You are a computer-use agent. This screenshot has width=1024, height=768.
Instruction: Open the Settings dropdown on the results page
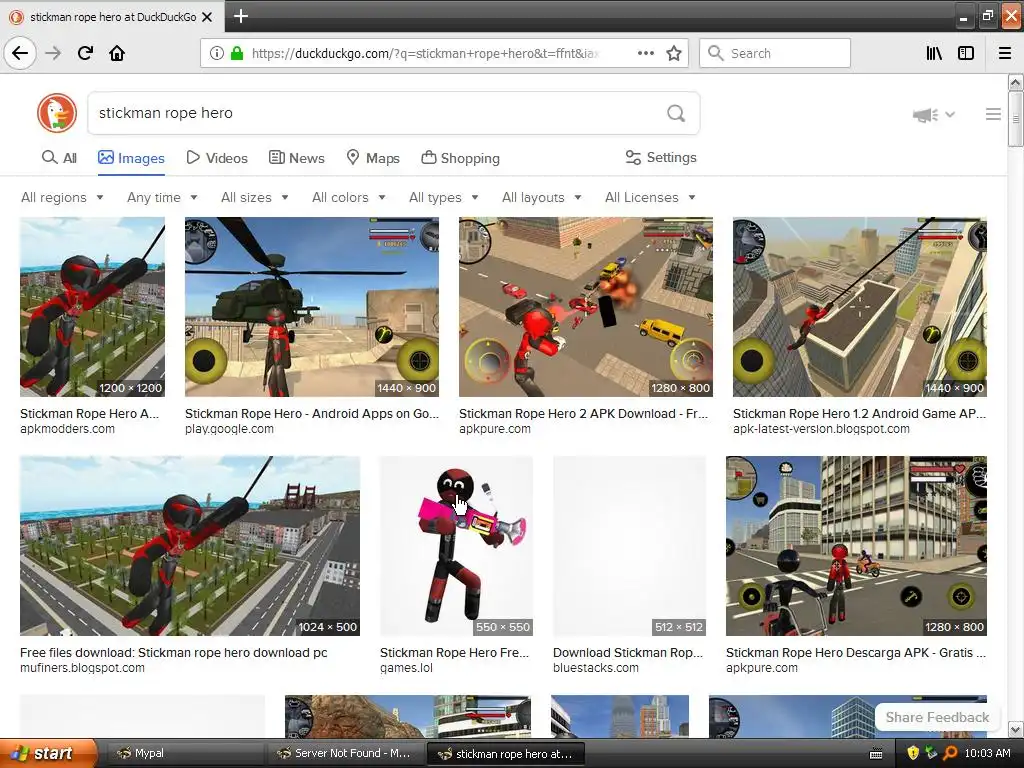(x=661, y=157)
